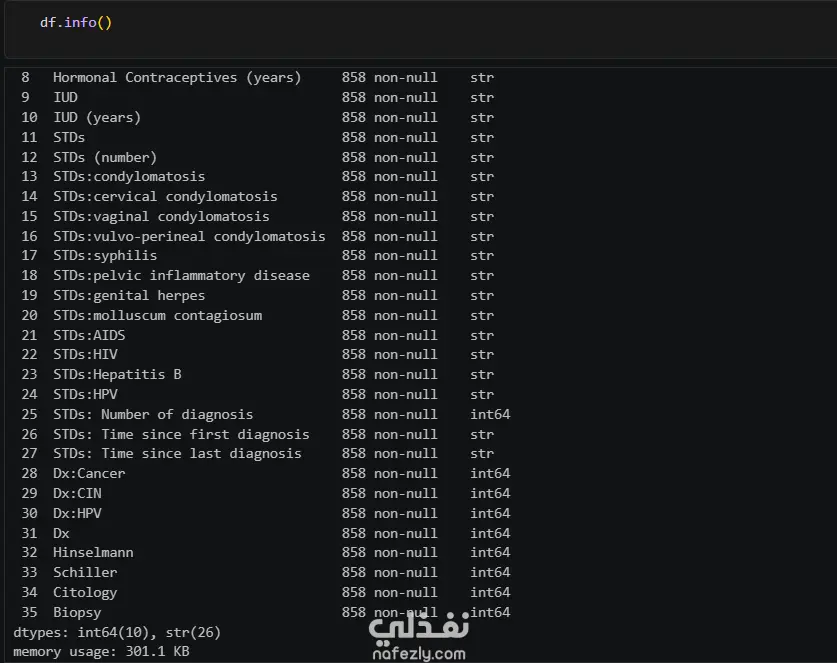Click the dtypes summary line

point(117,633)
